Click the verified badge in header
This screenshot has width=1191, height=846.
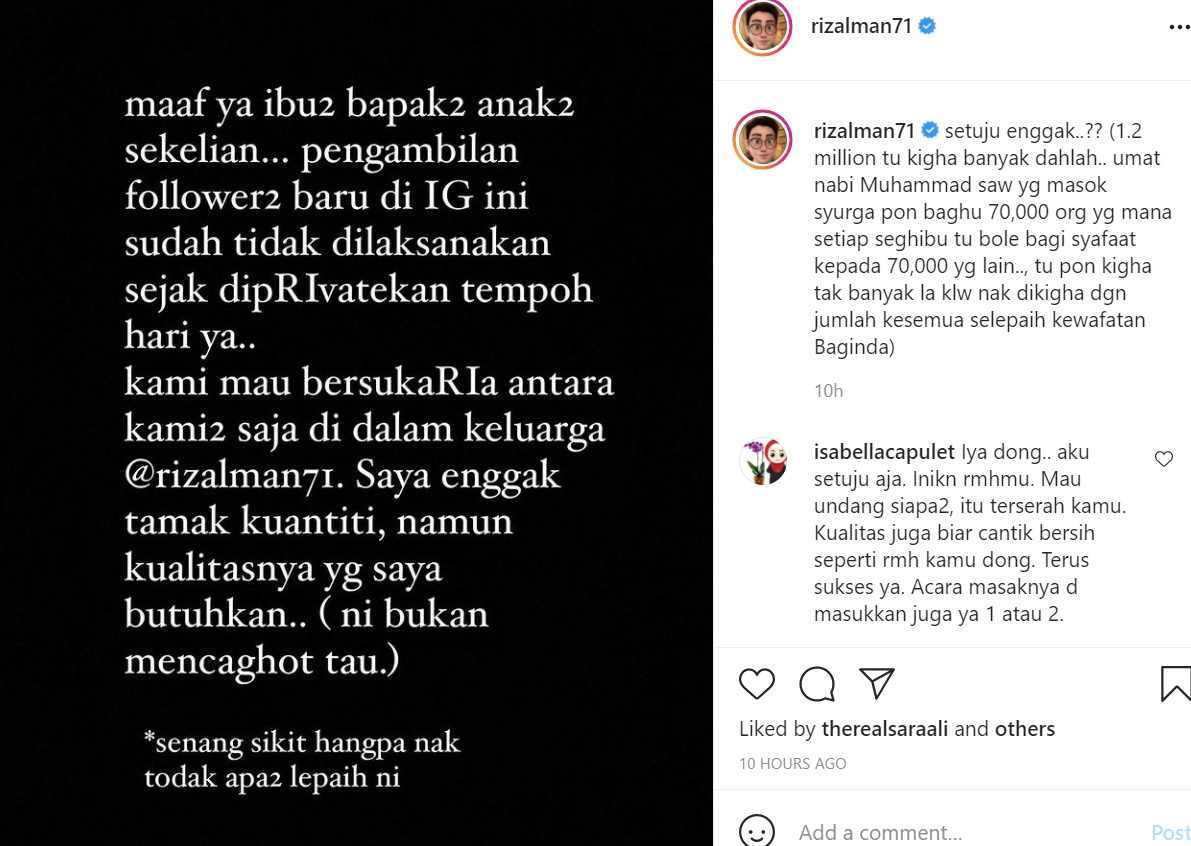click(927, 26)
